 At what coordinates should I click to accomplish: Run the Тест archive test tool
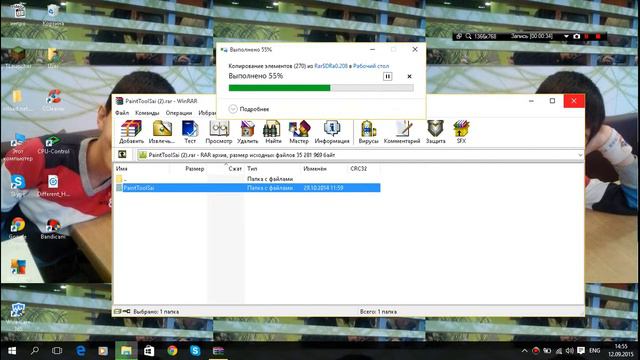point(190,132)
